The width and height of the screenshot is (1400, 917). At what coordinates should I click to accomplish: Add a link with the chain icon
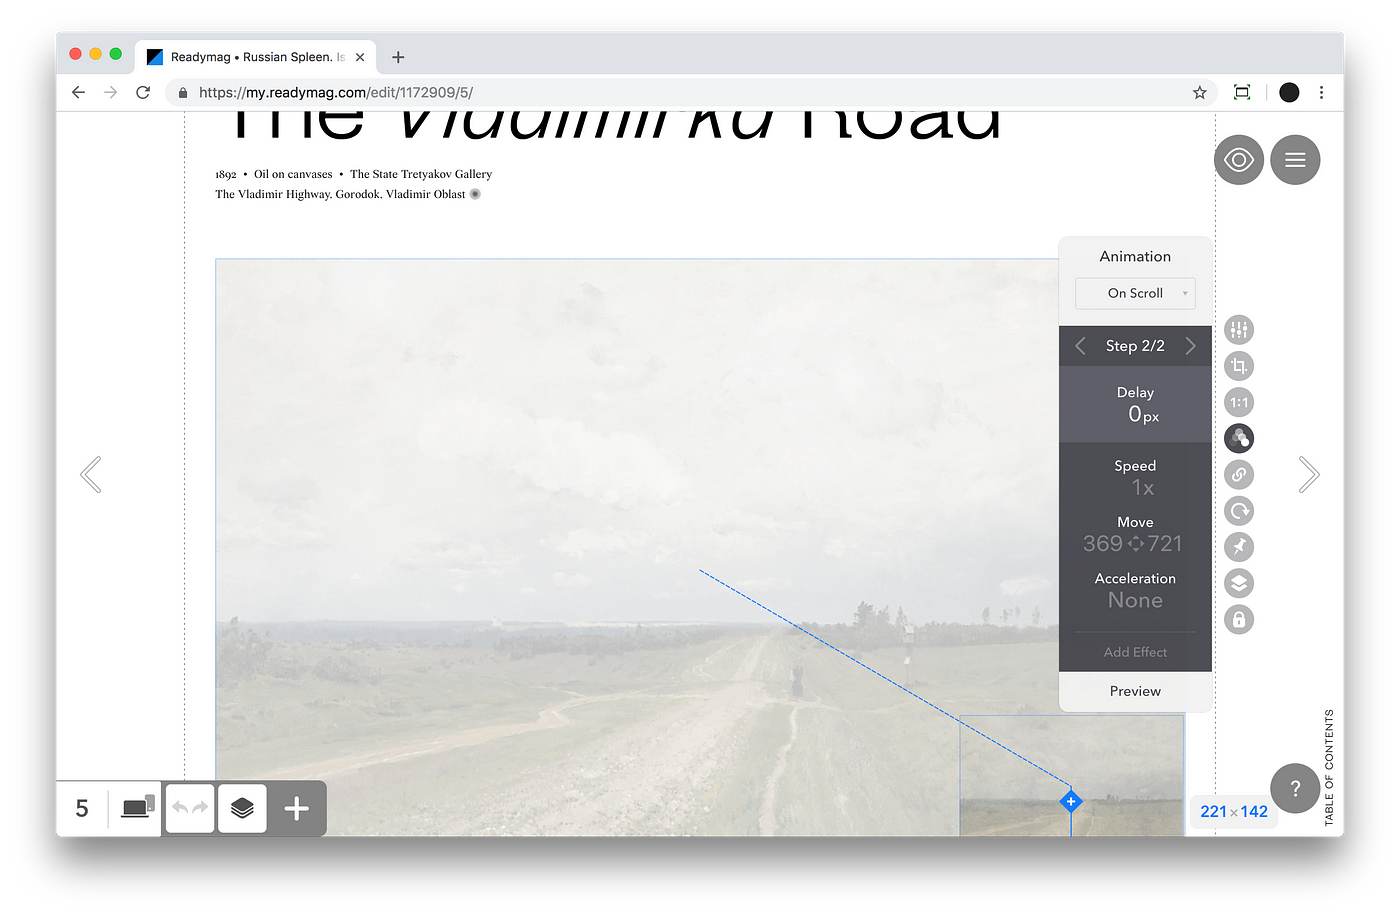pyautogui.click(x=1239, y=474)
